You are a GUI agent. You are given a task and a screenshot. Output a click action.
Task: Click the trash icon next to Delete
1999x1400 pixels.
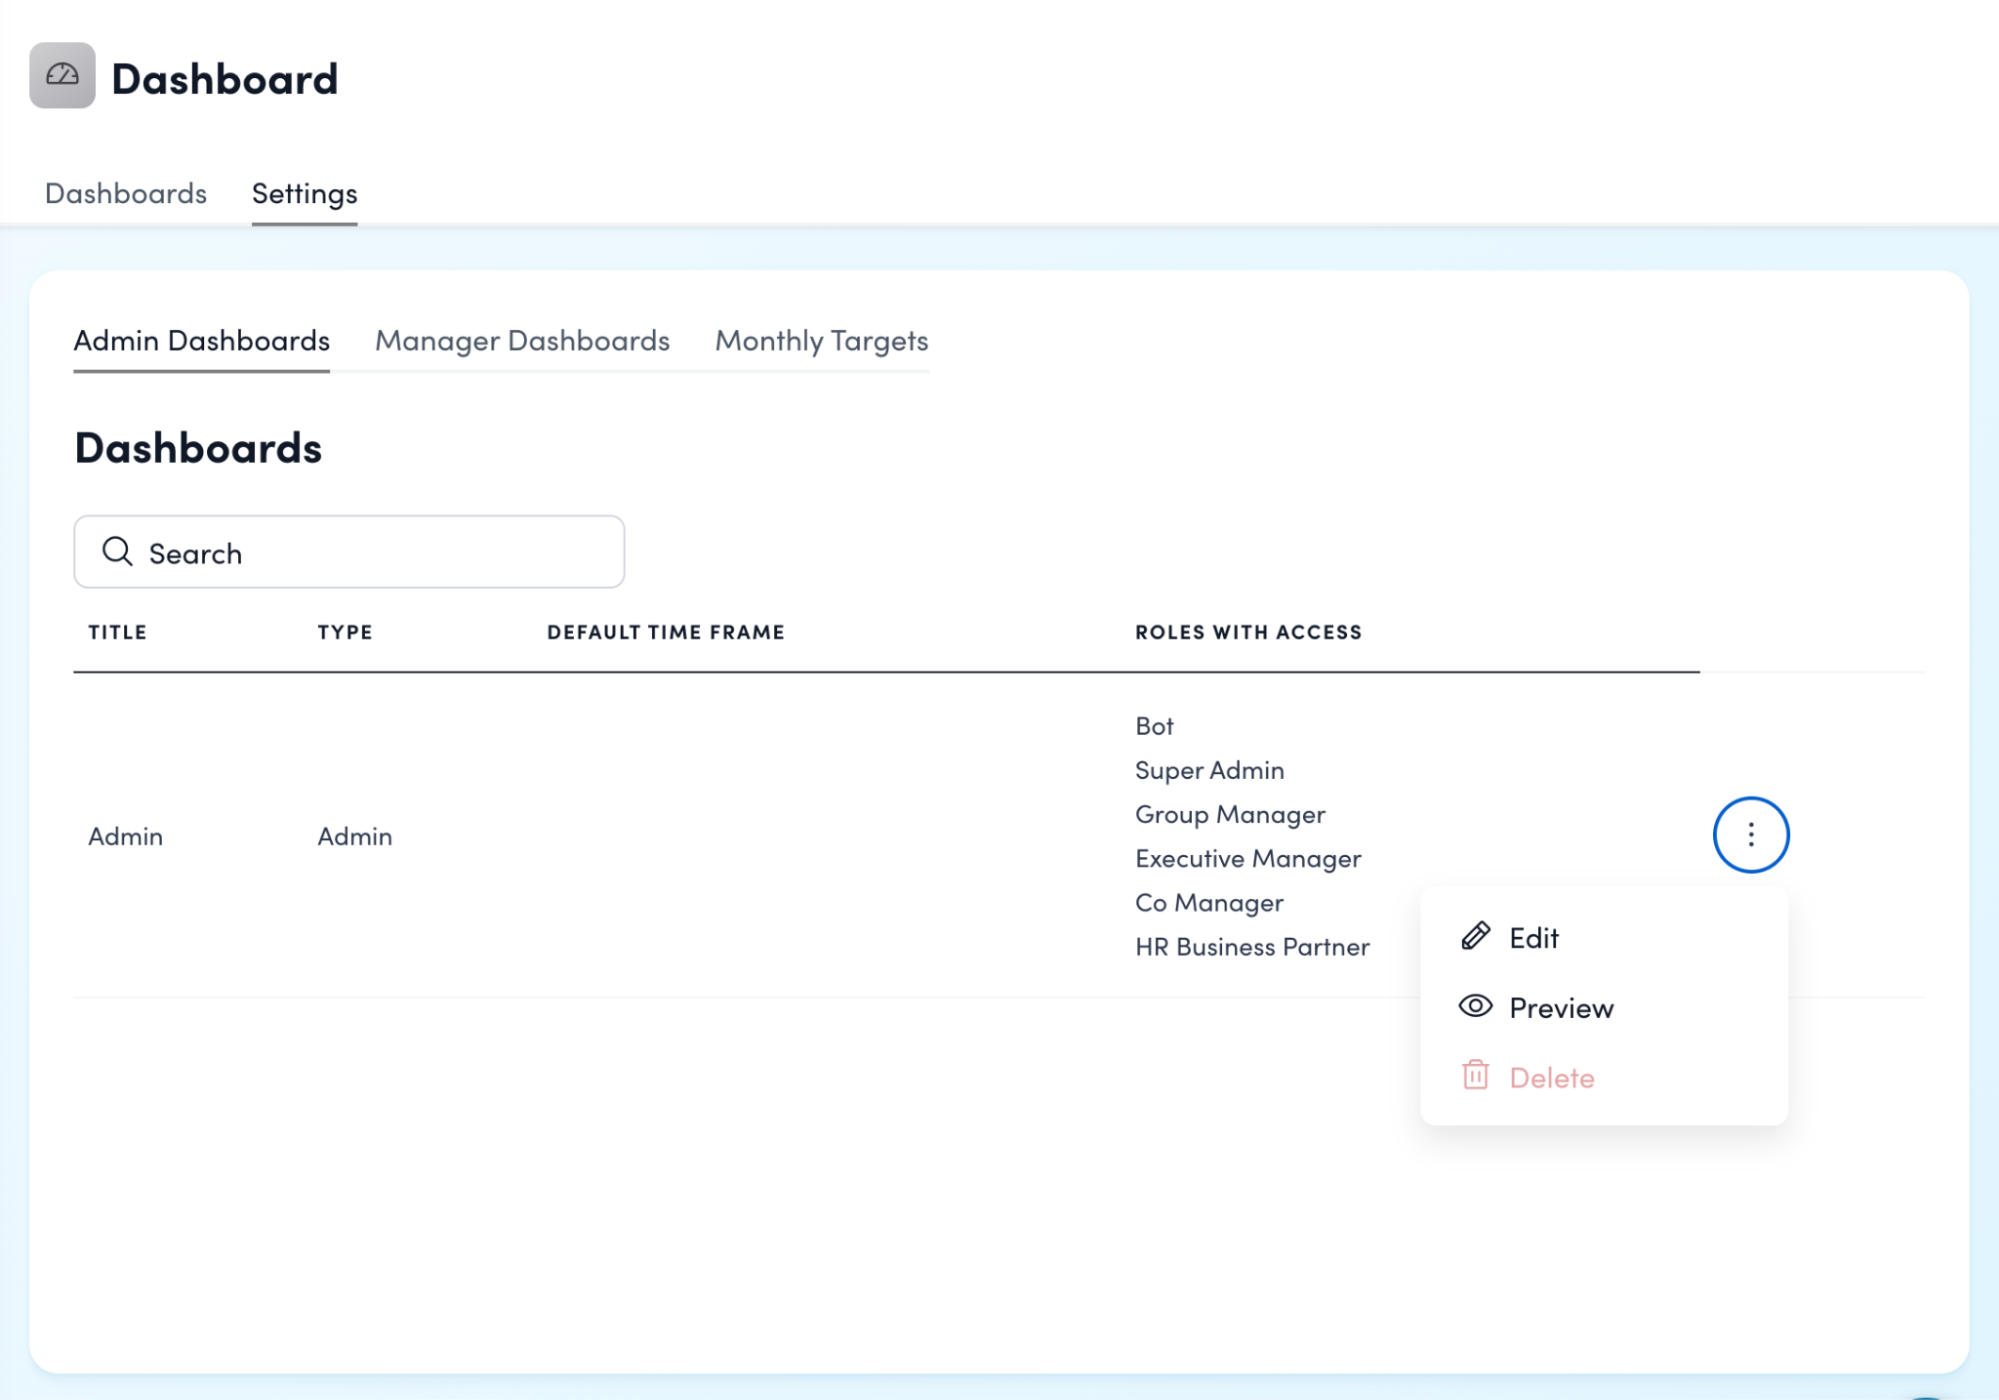click(x=1475, y=1076)
